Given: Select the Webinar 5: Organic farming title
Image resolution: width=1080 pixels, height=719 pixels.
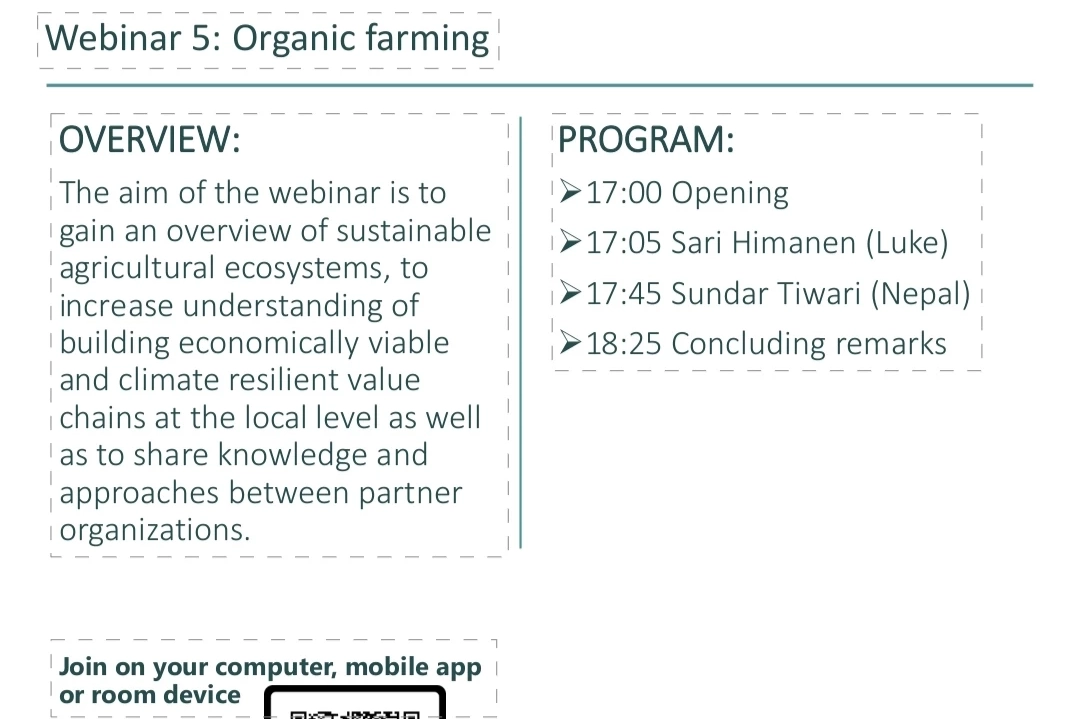Looking at the screenshot, I should click(x=268, y=39).
